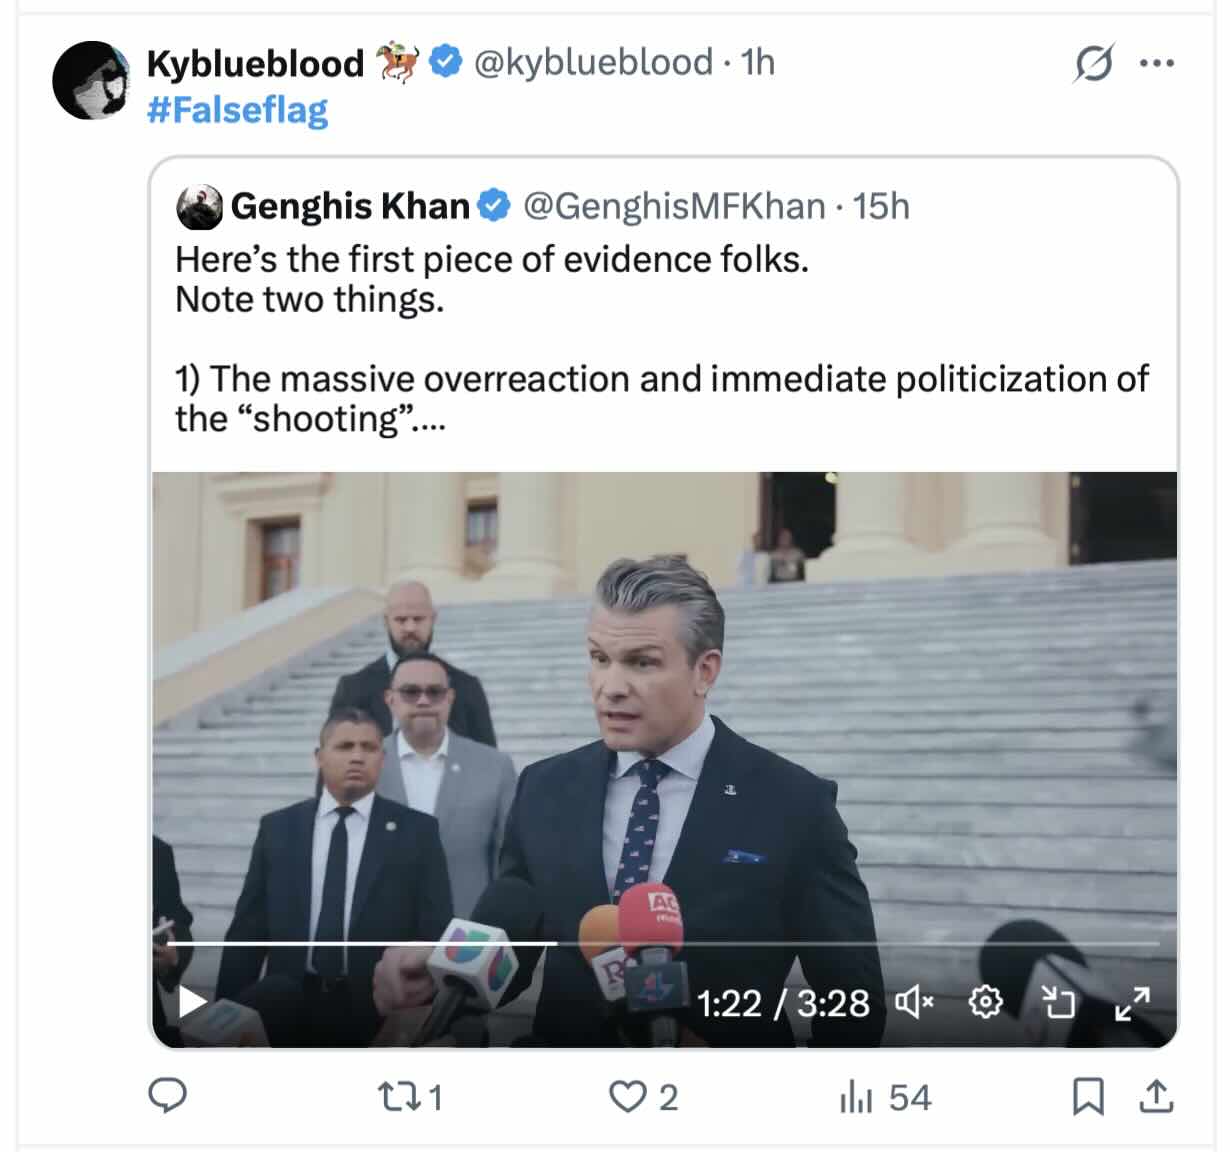Click Kyblueblood's profile avatar

pos(91,80)
